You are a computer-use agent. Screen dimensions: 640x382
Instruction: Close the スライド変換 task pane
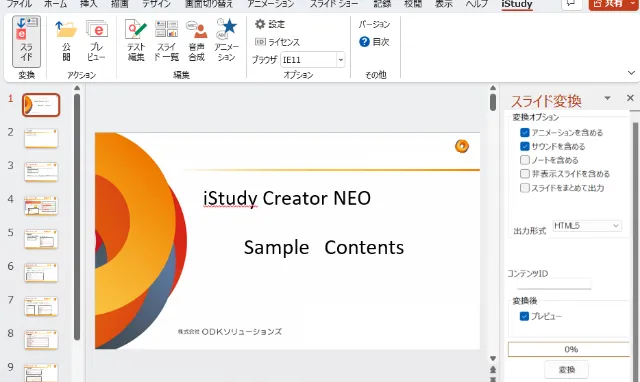point(630,98)
